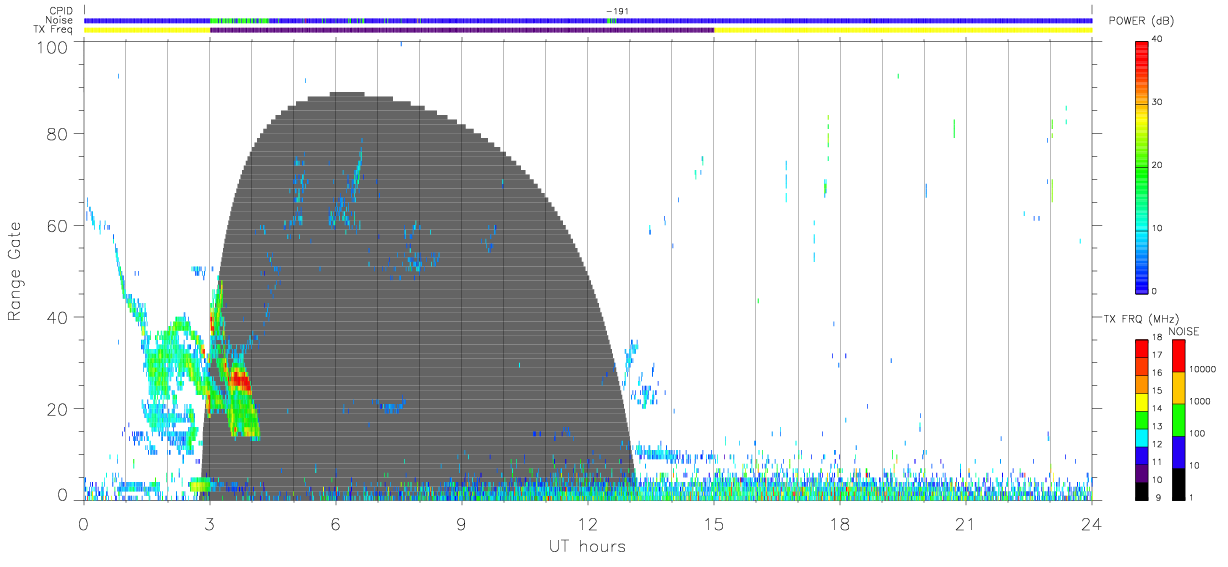
Task: Click the NOISE legend title
Action: click(x=1183, y=331)
